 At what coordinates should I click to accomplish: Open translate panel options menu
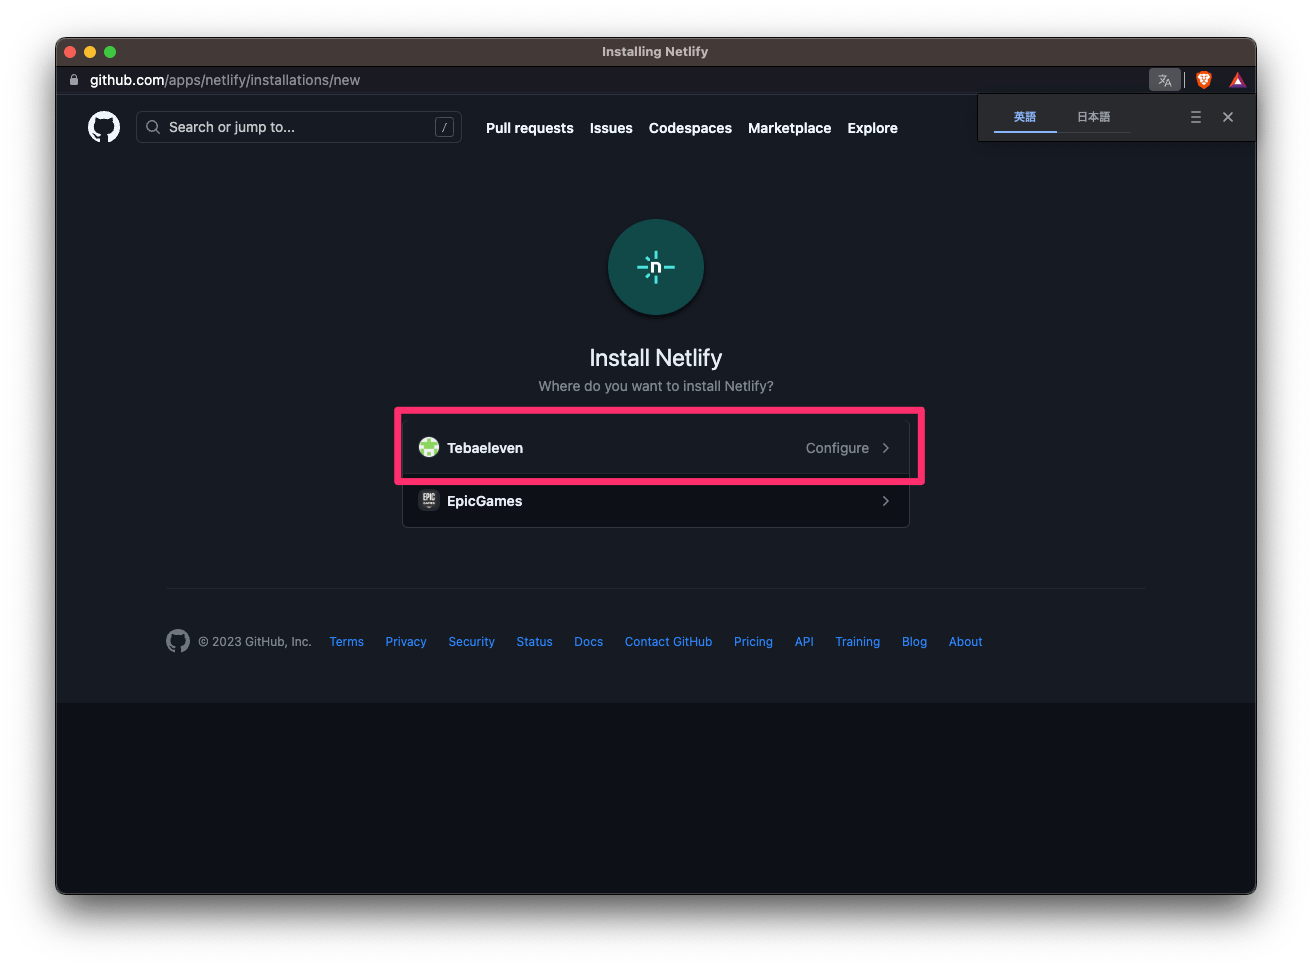[x=1196, y=117]
